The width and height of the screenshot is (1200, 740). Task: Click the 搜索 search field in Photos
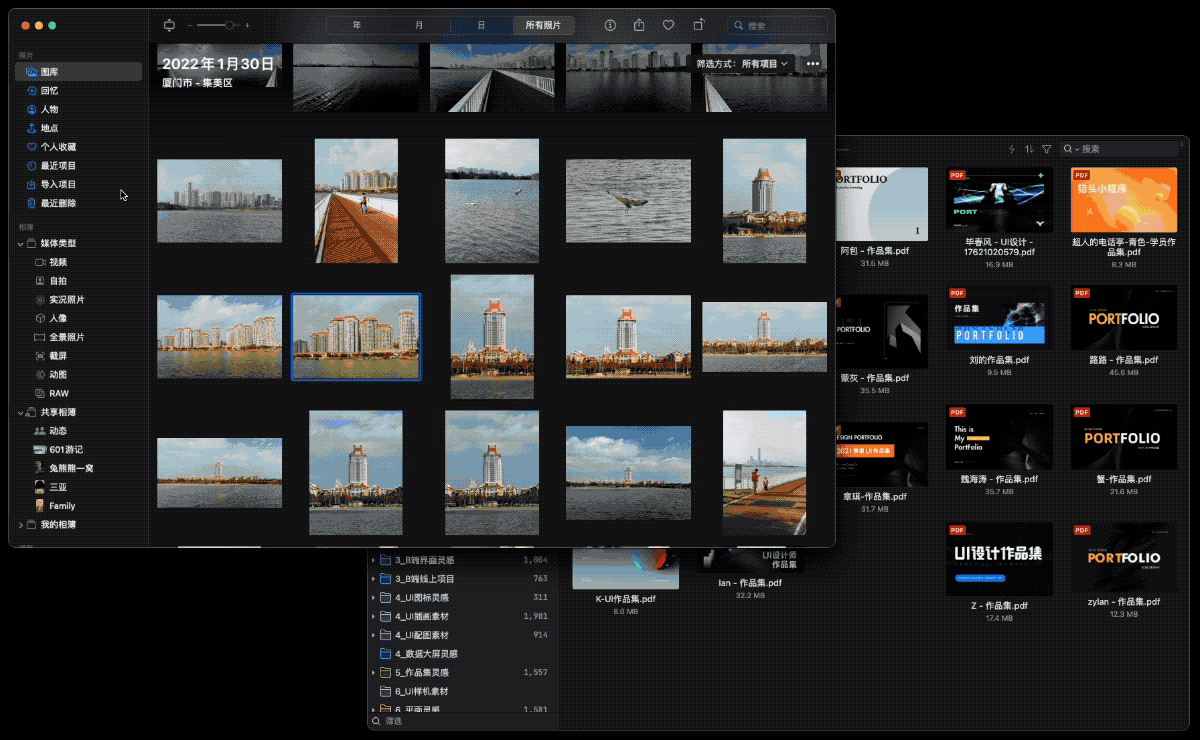coord(777,25)
